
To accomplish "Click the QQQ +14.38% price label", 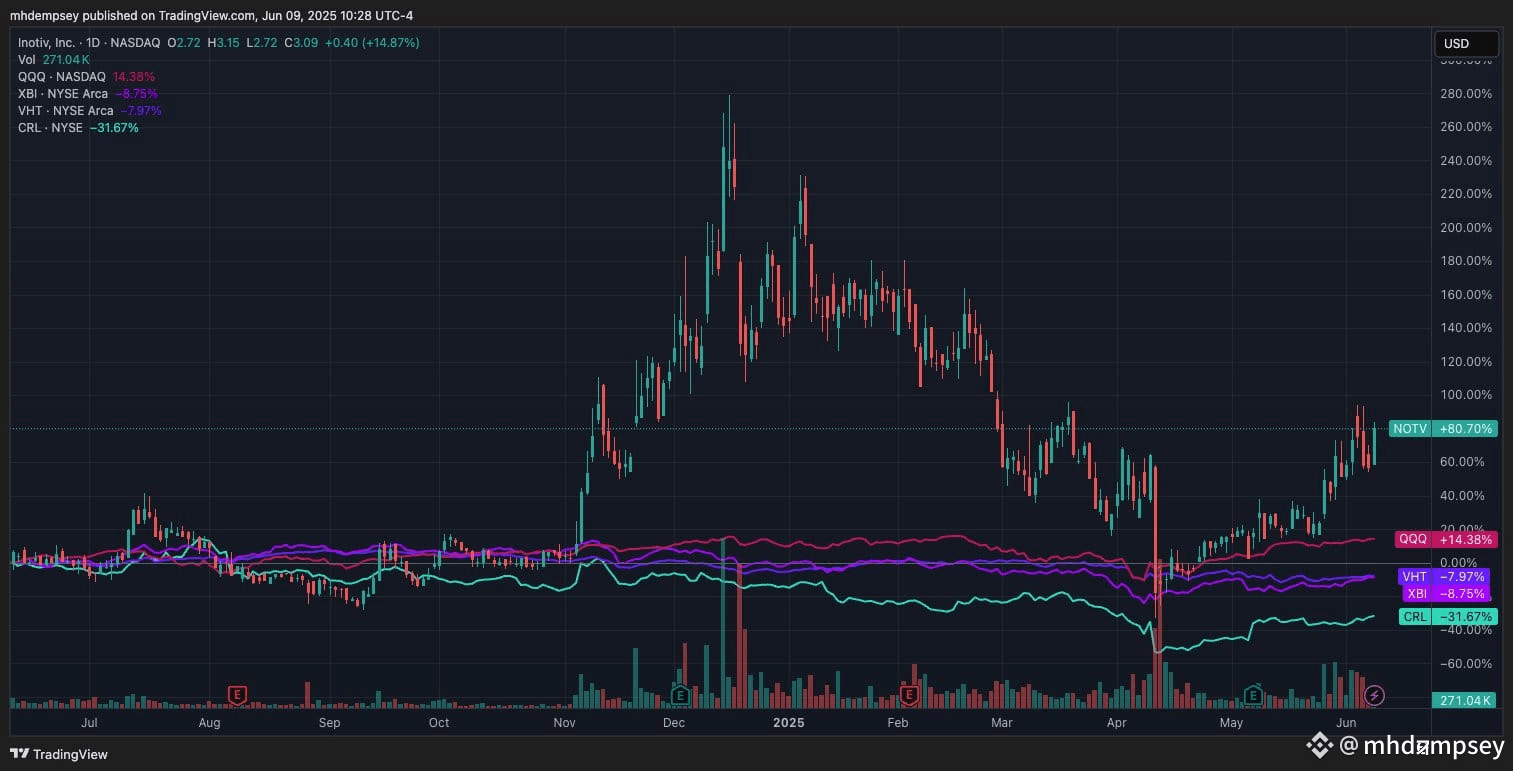I will pyautogui.click(x=1446, y=539).
